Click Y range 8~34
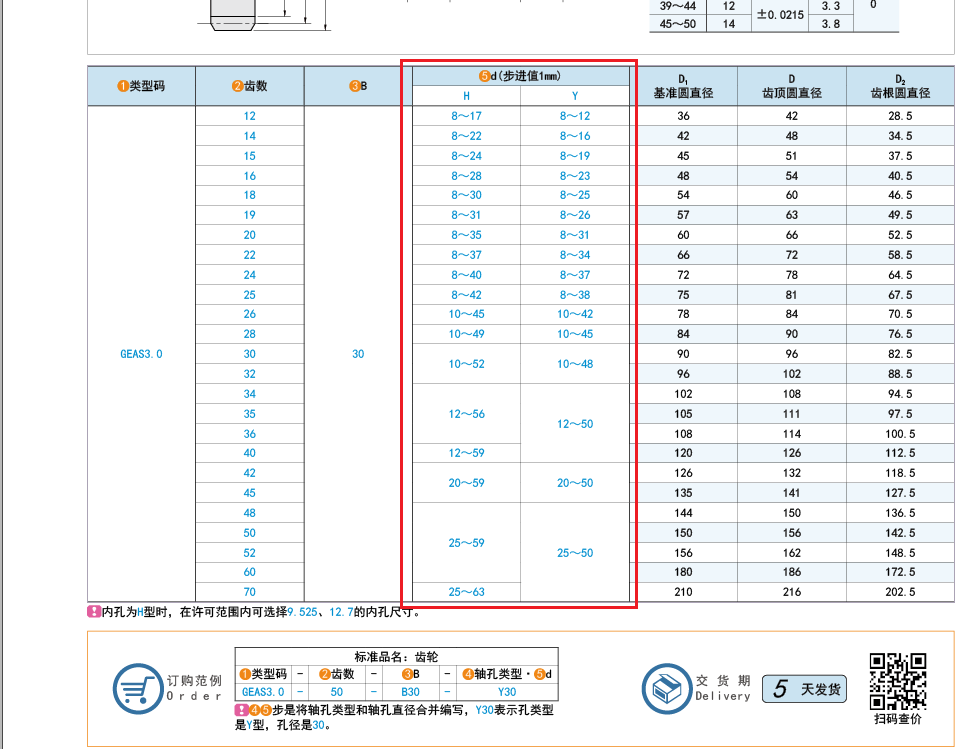The width and height of the screenshot is (975, 749). [575, 255]
